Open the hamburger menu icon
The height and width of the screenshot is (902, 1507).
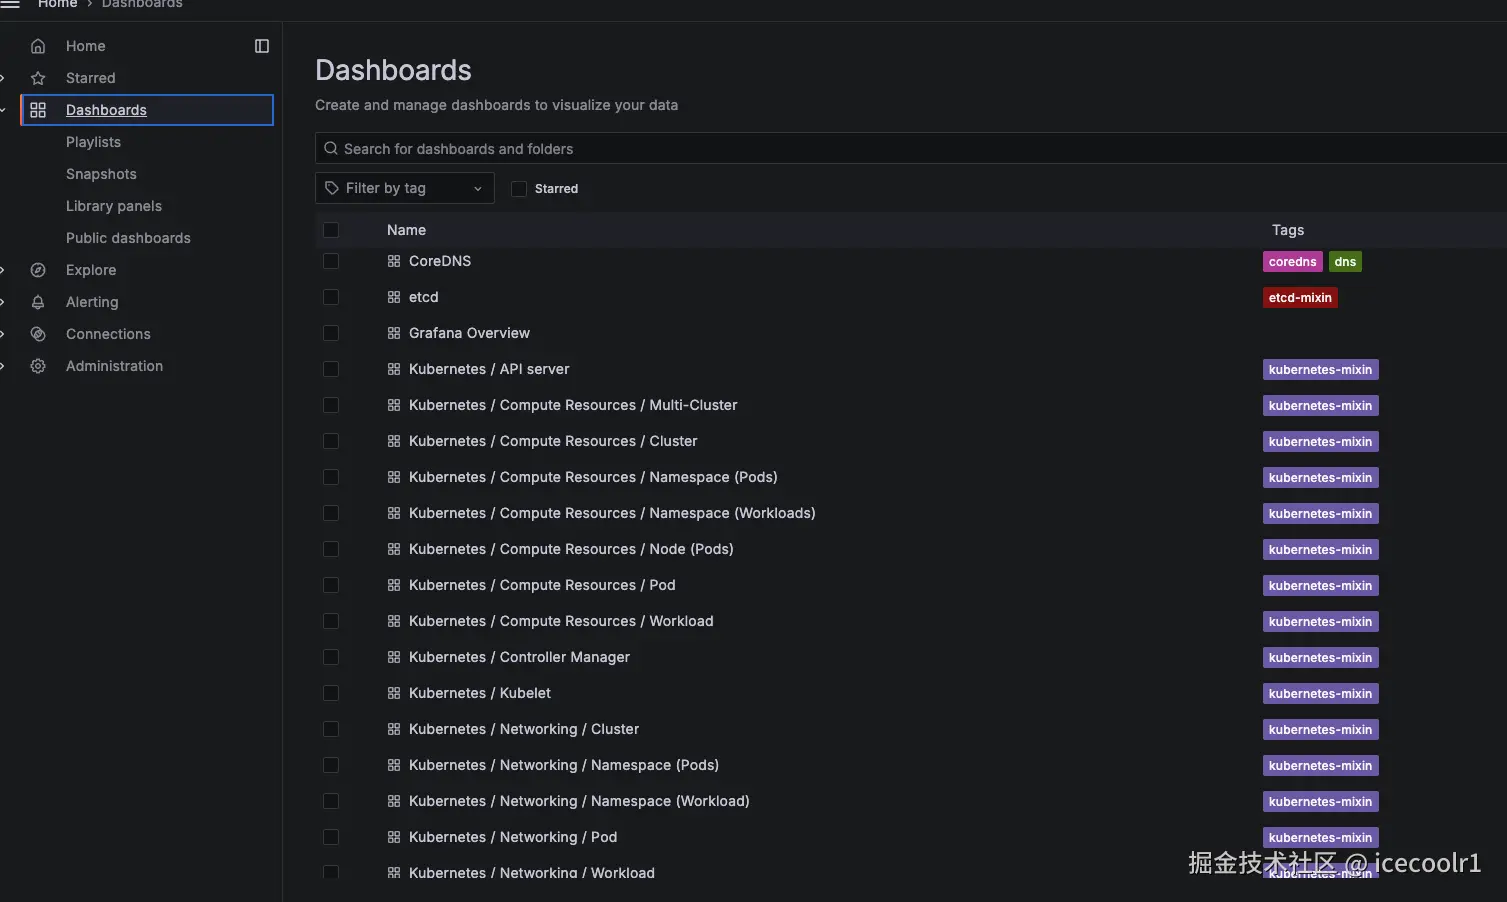[x=10, y=4]
